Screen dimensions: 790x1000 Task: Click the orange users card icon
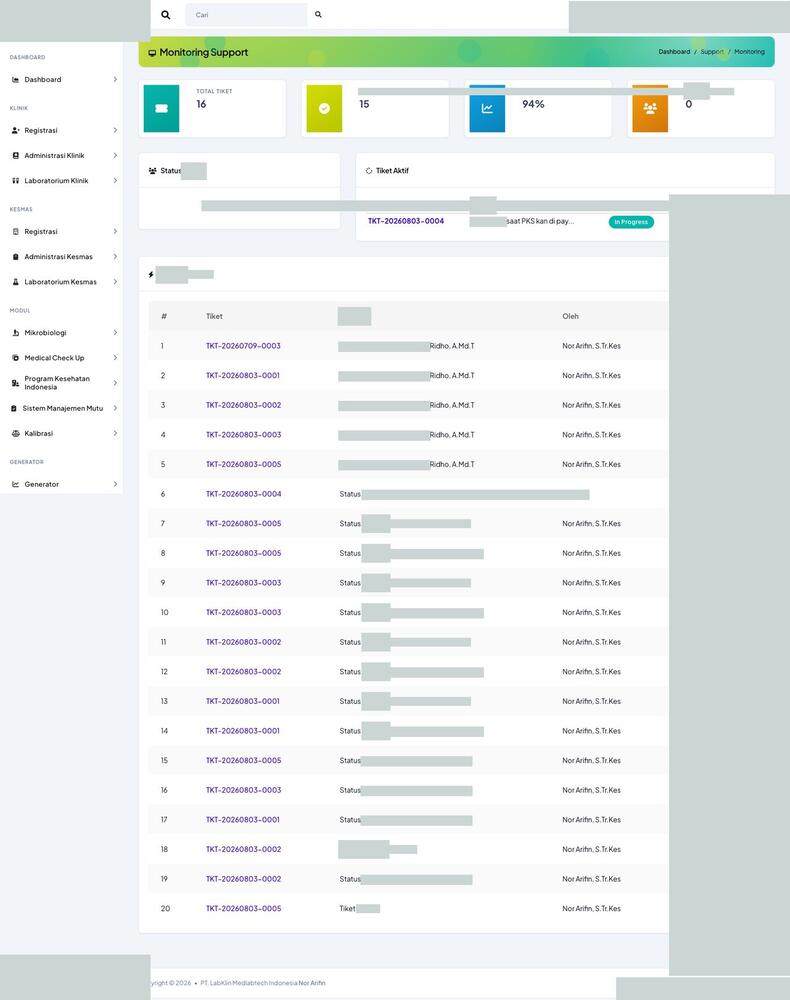click(650, 108)
